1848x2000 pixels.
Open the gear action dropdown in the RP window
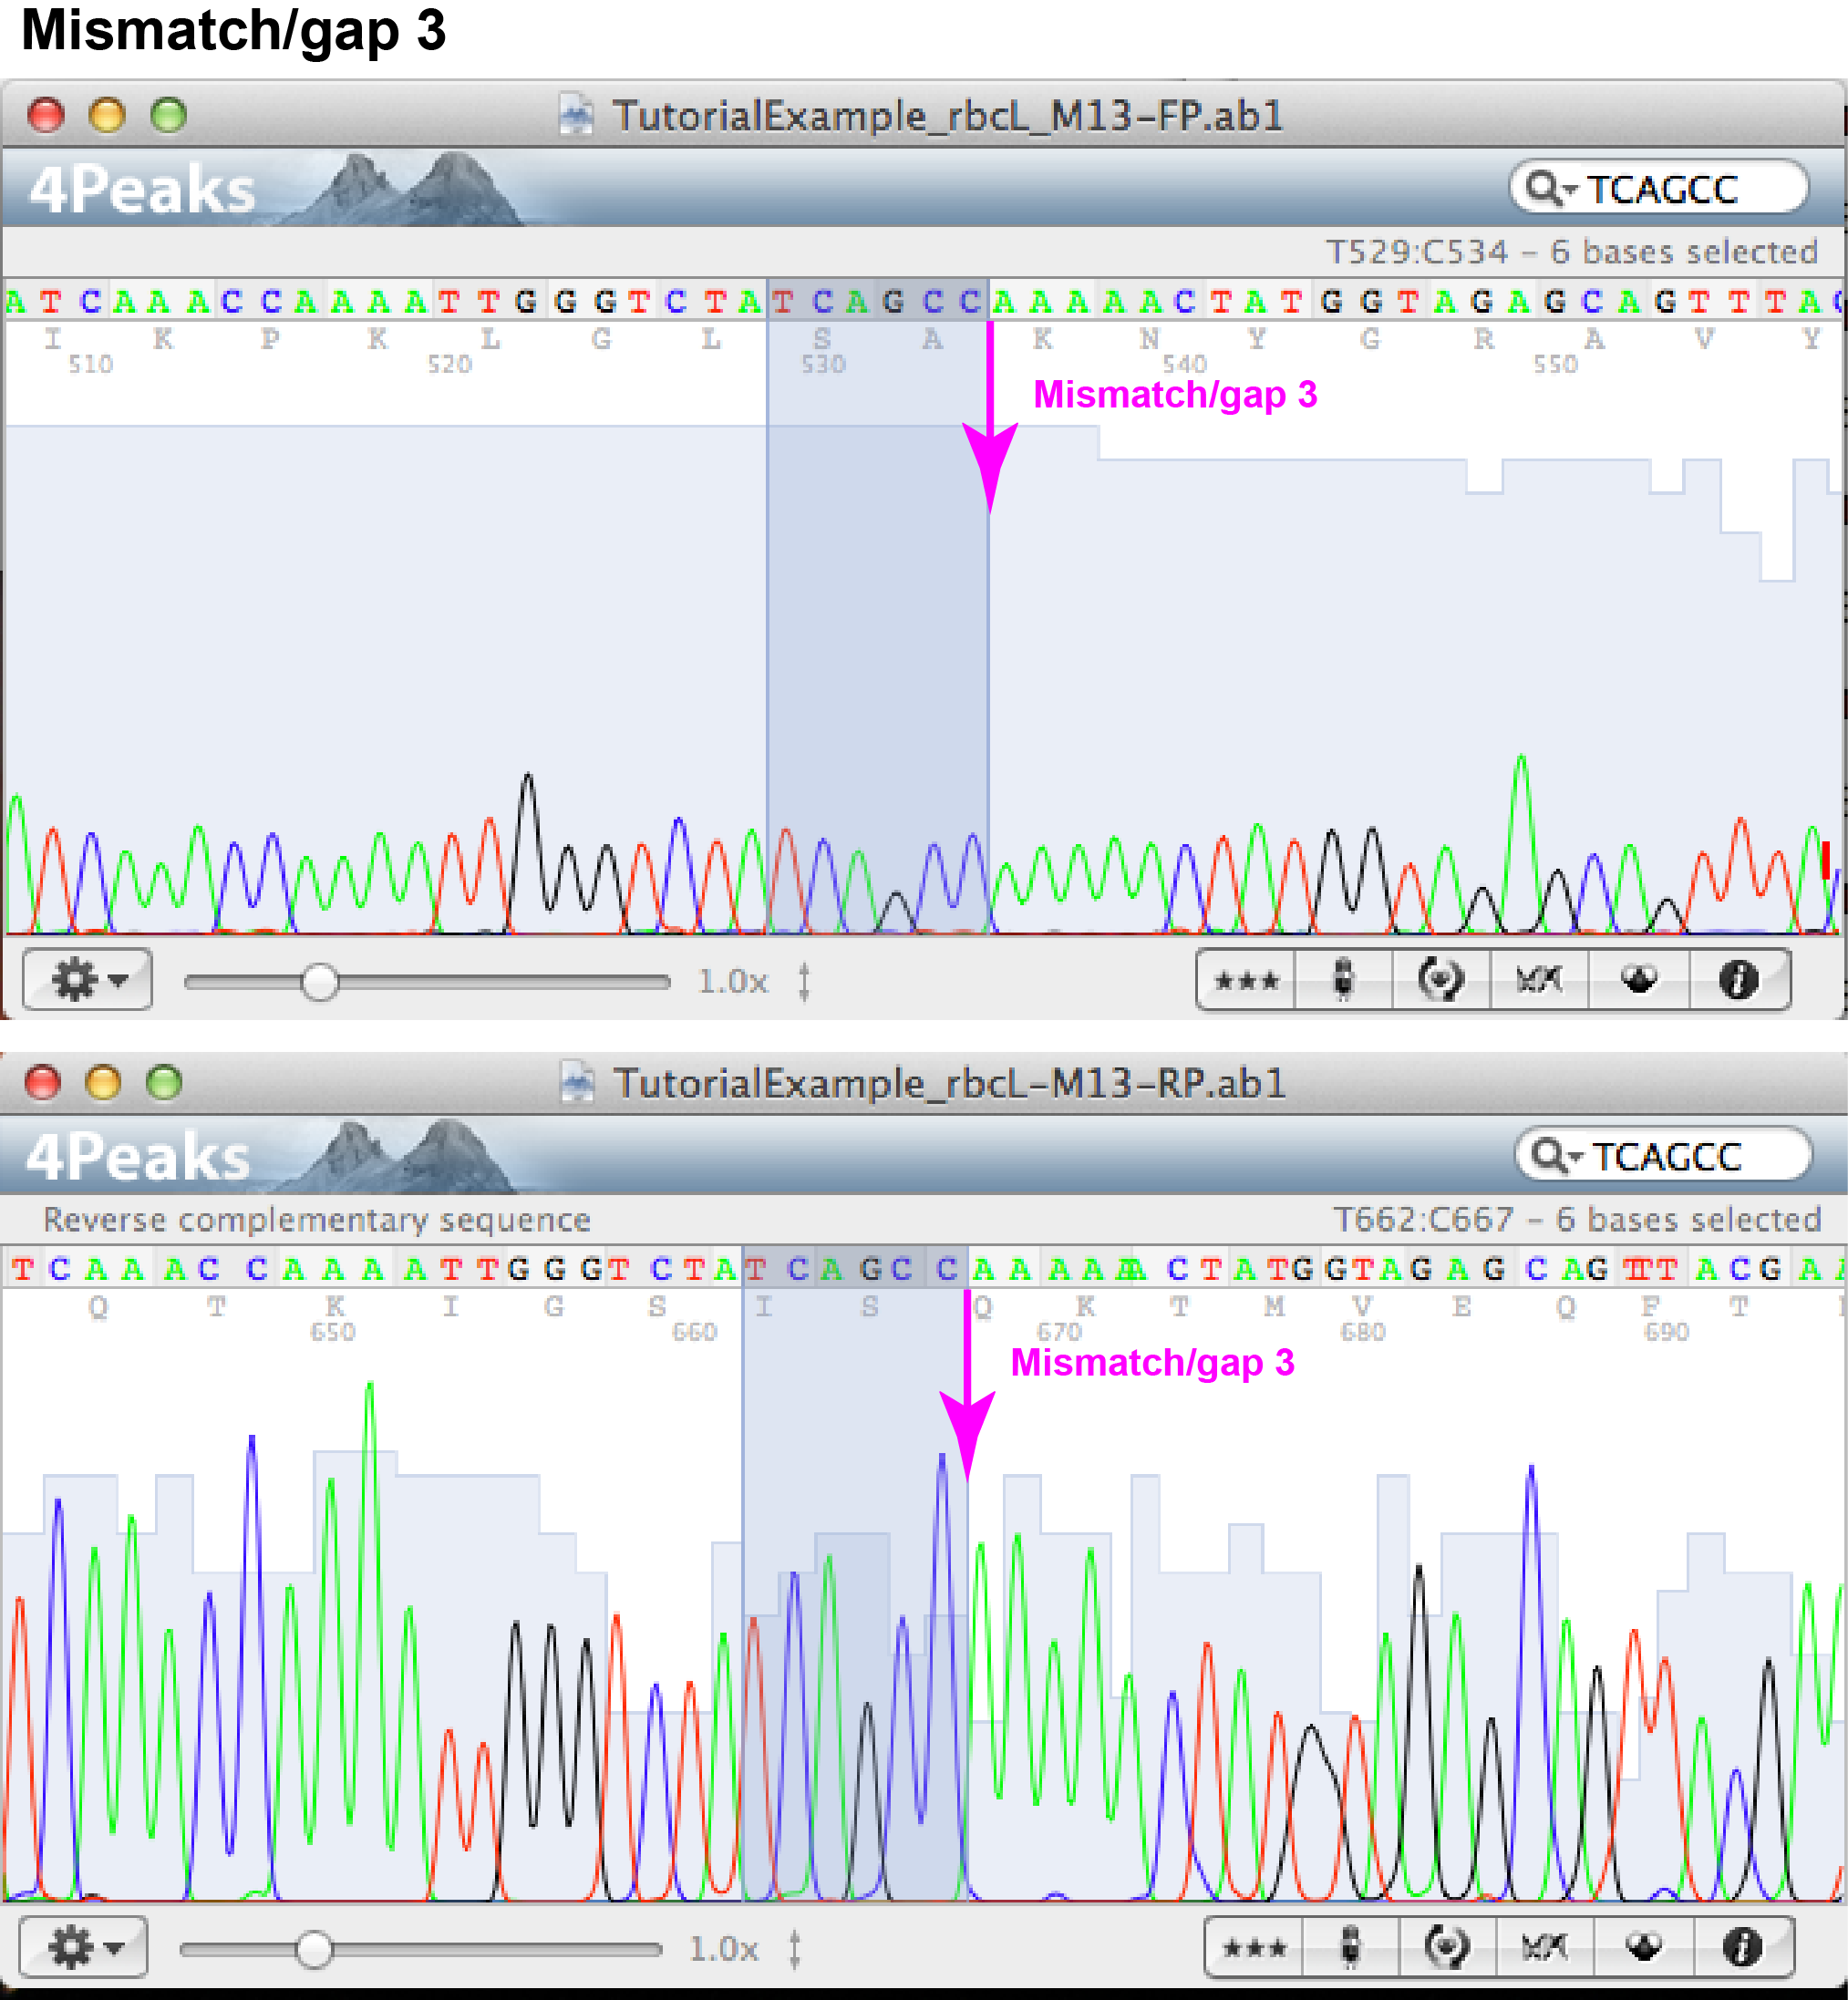[x=84, y=1946]
